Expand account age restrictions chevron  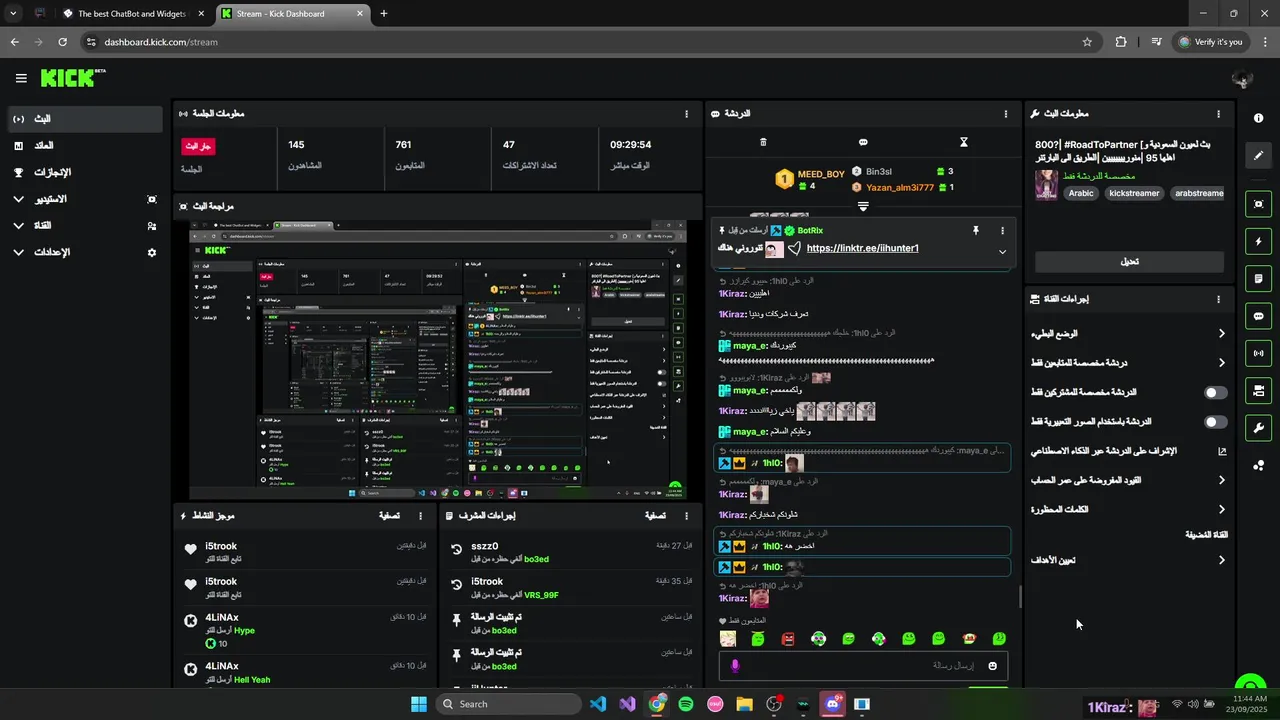pos(1221,480)
